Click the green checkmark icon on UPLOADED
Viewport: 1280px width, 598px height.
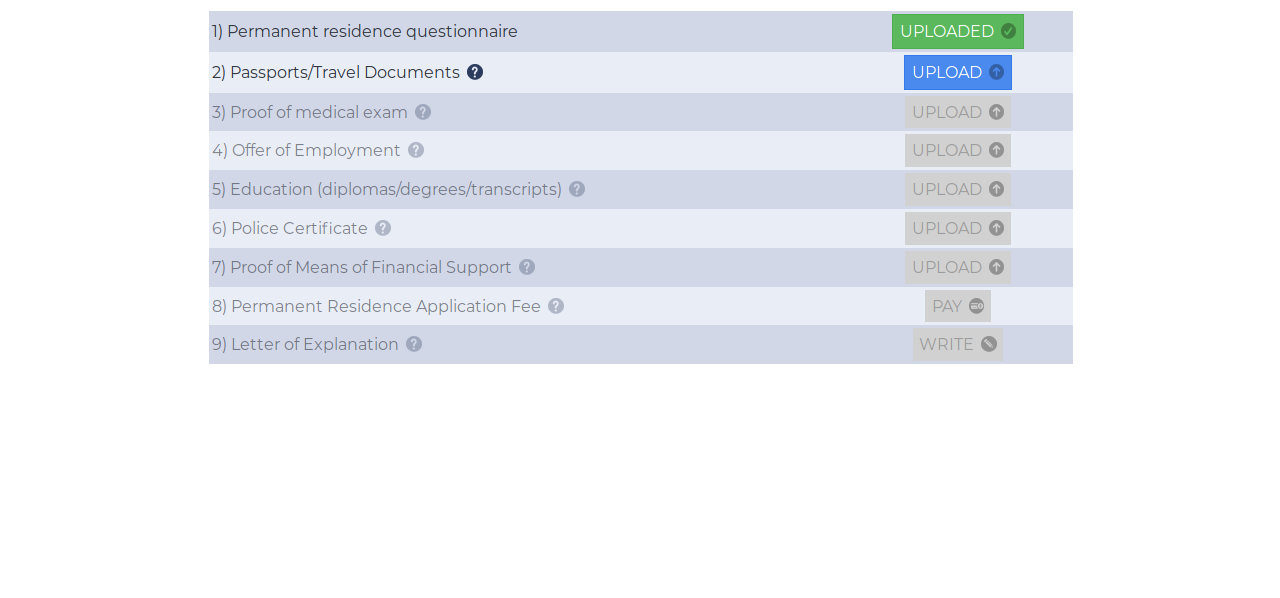[x=1008, y=31]
